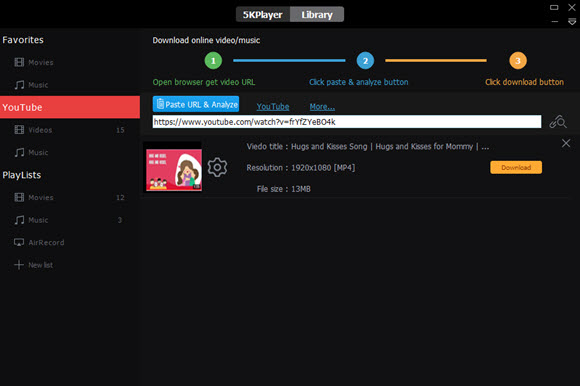Screen dimensions: 580x386
Task: Click the Favorites heading
Action: click(23, 40)
